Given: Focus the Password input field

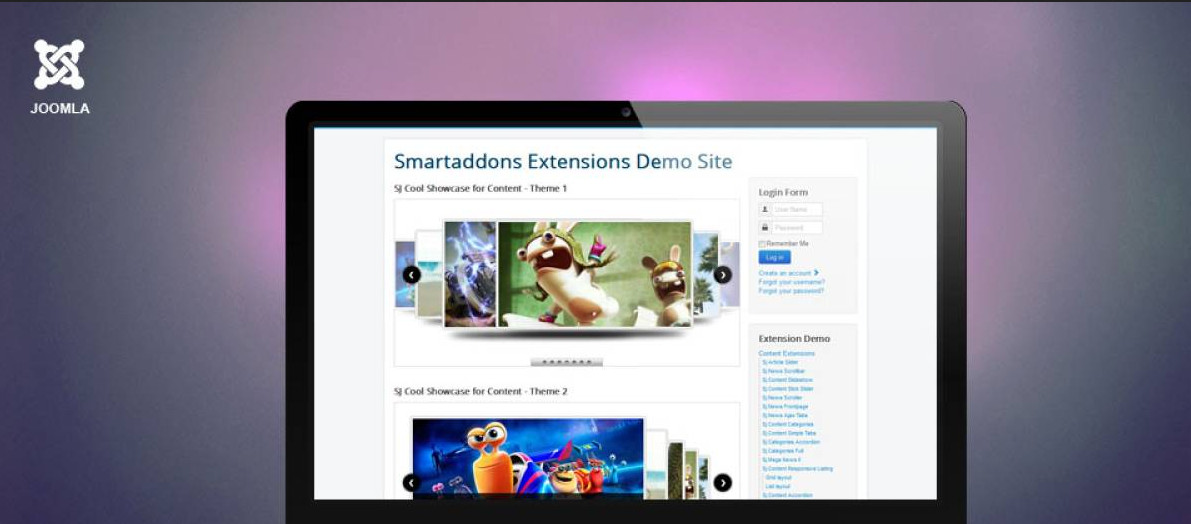Looking at the screenshot, I should (797, 227).
